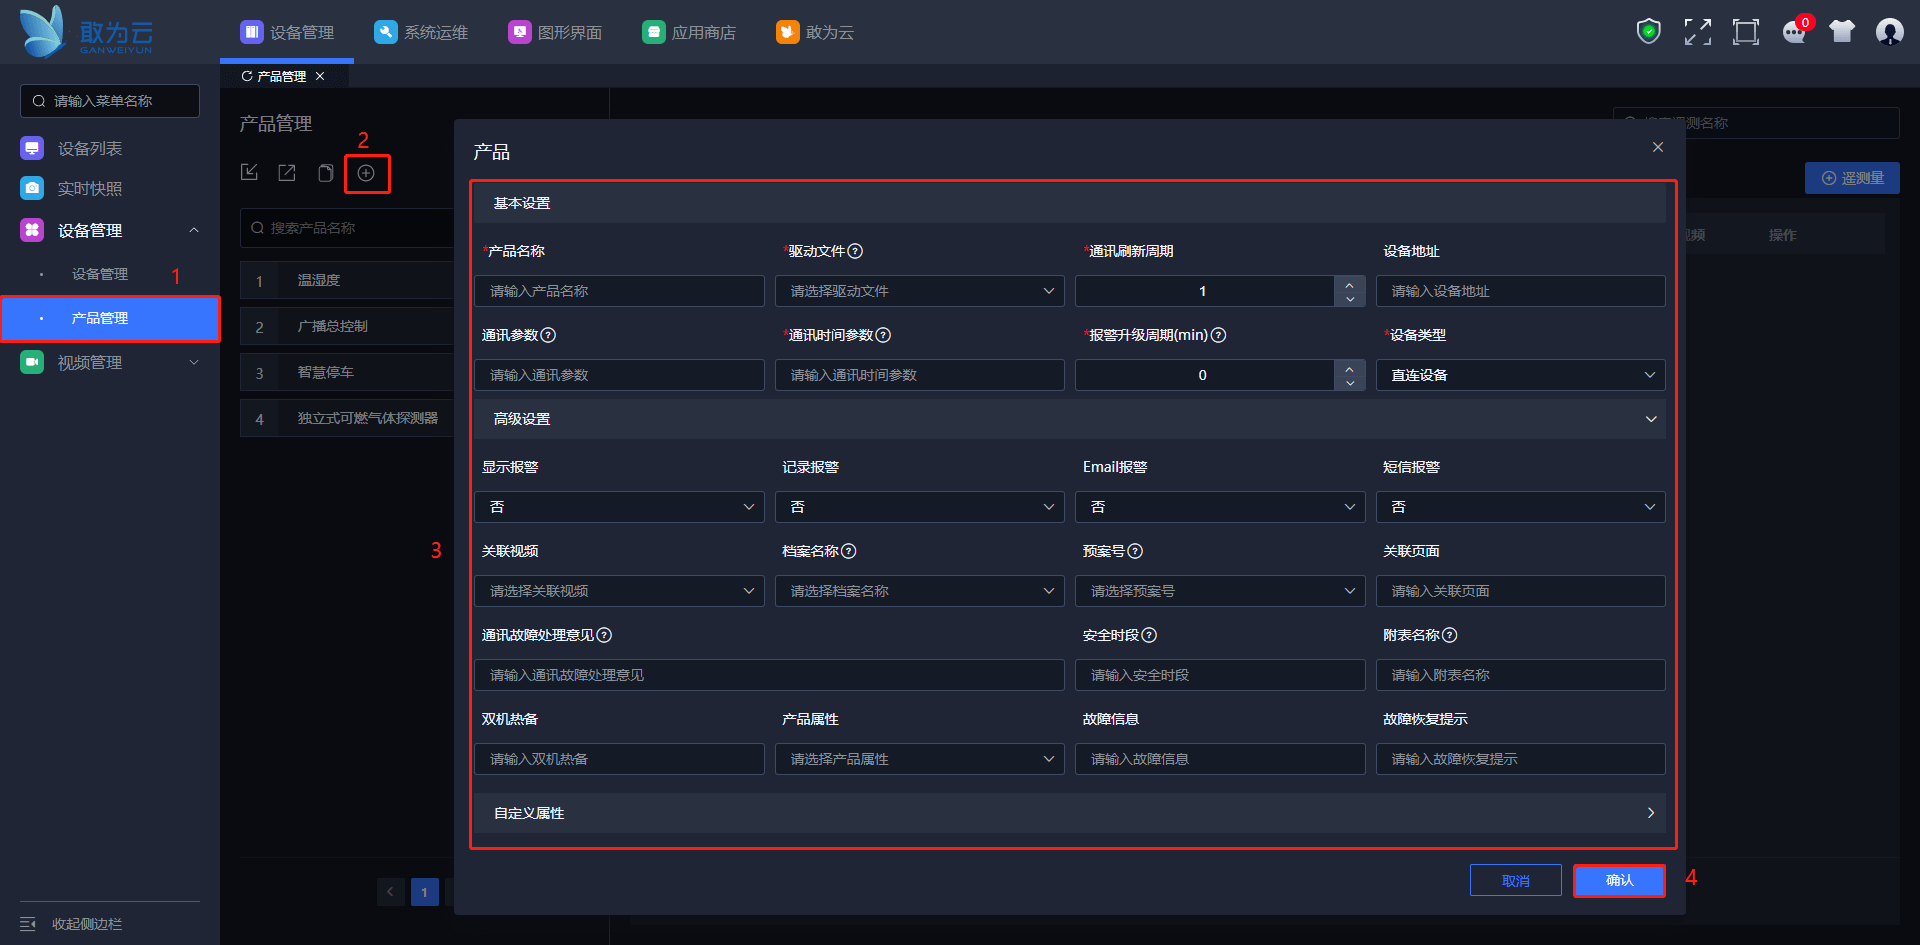Click the help icon beside 预案号

[x=1135, y=551]
